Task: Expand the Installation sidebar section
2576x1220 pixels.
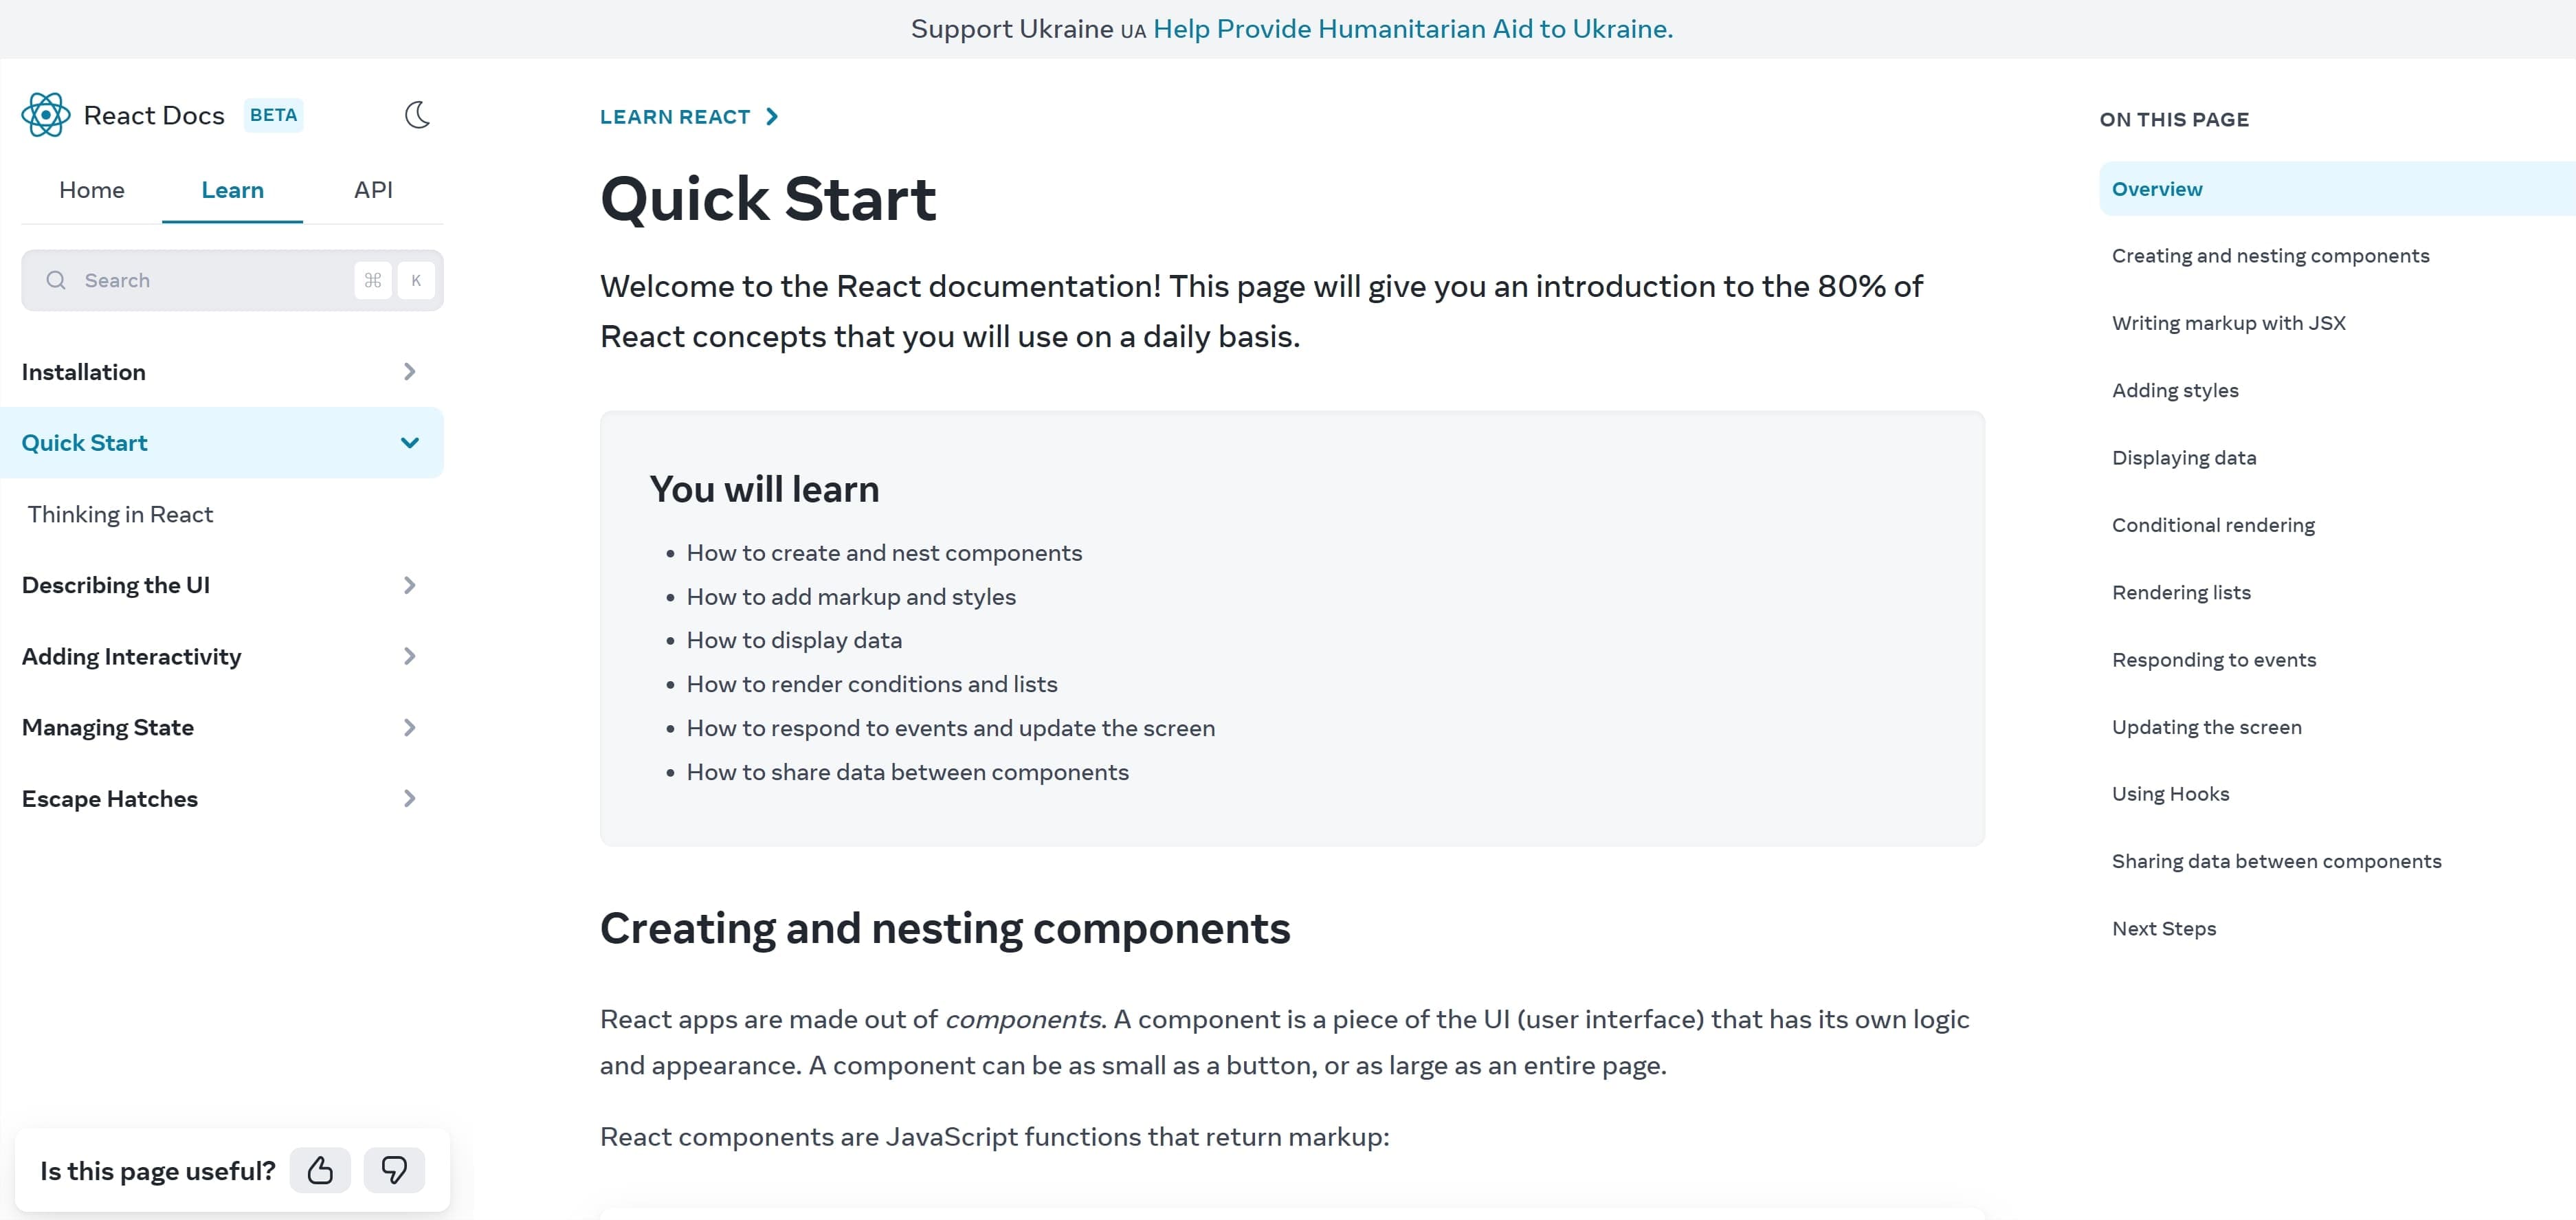Action: click(x=409, y=372)
